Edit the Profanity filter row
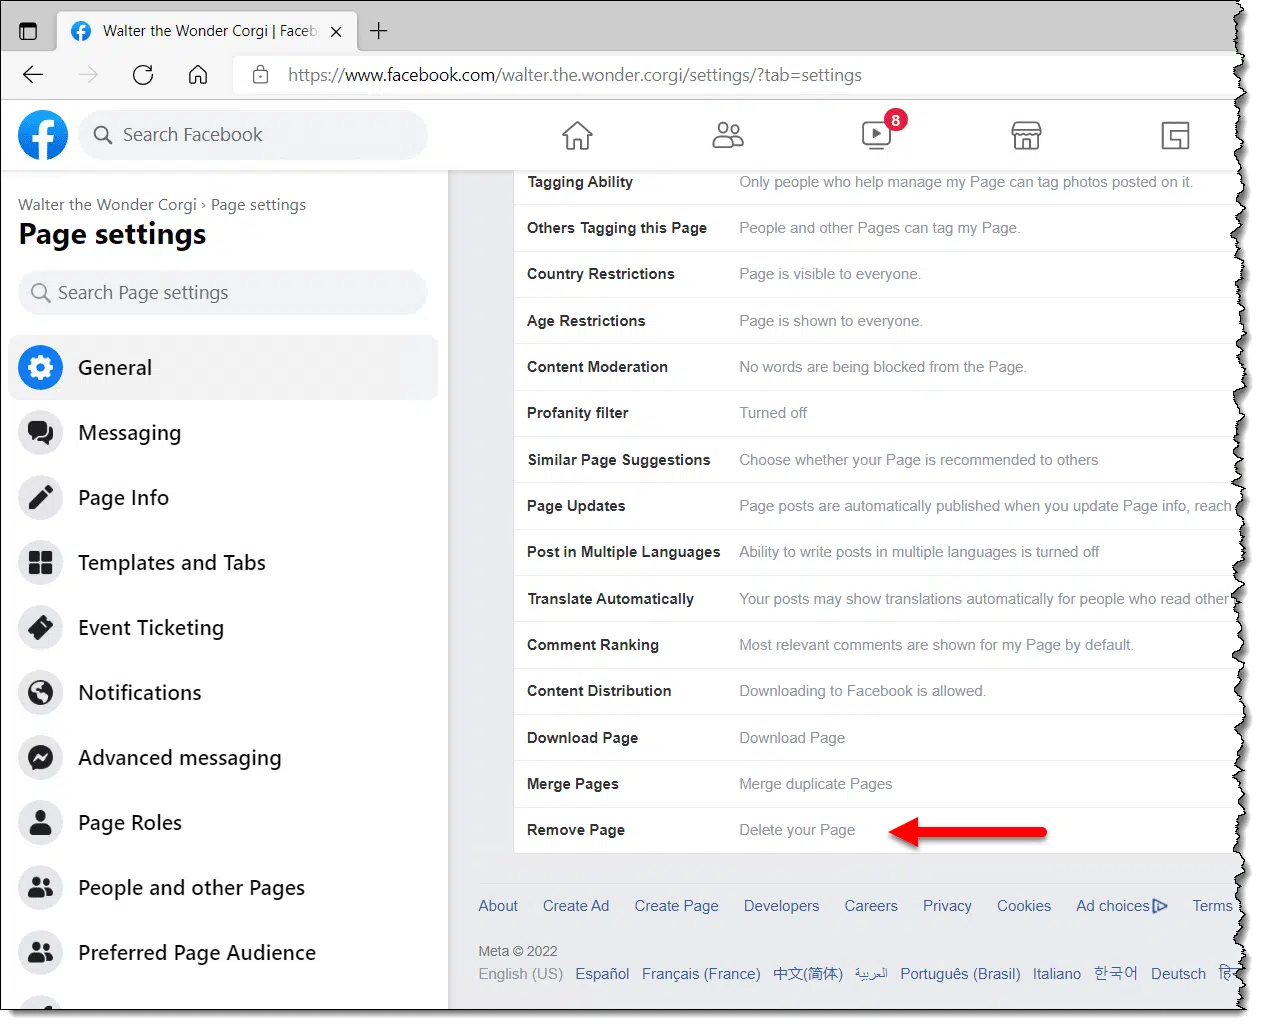Viewport: 1264px width, 1025px height. tap(876, 413)
